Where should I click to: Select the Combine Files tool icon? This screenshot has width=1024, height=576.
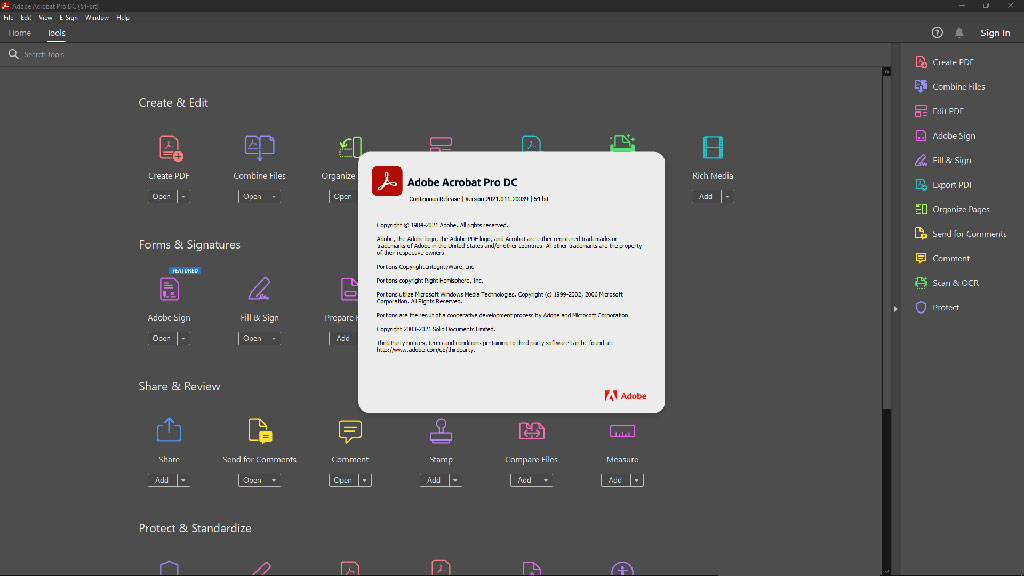tap(259, 148)
